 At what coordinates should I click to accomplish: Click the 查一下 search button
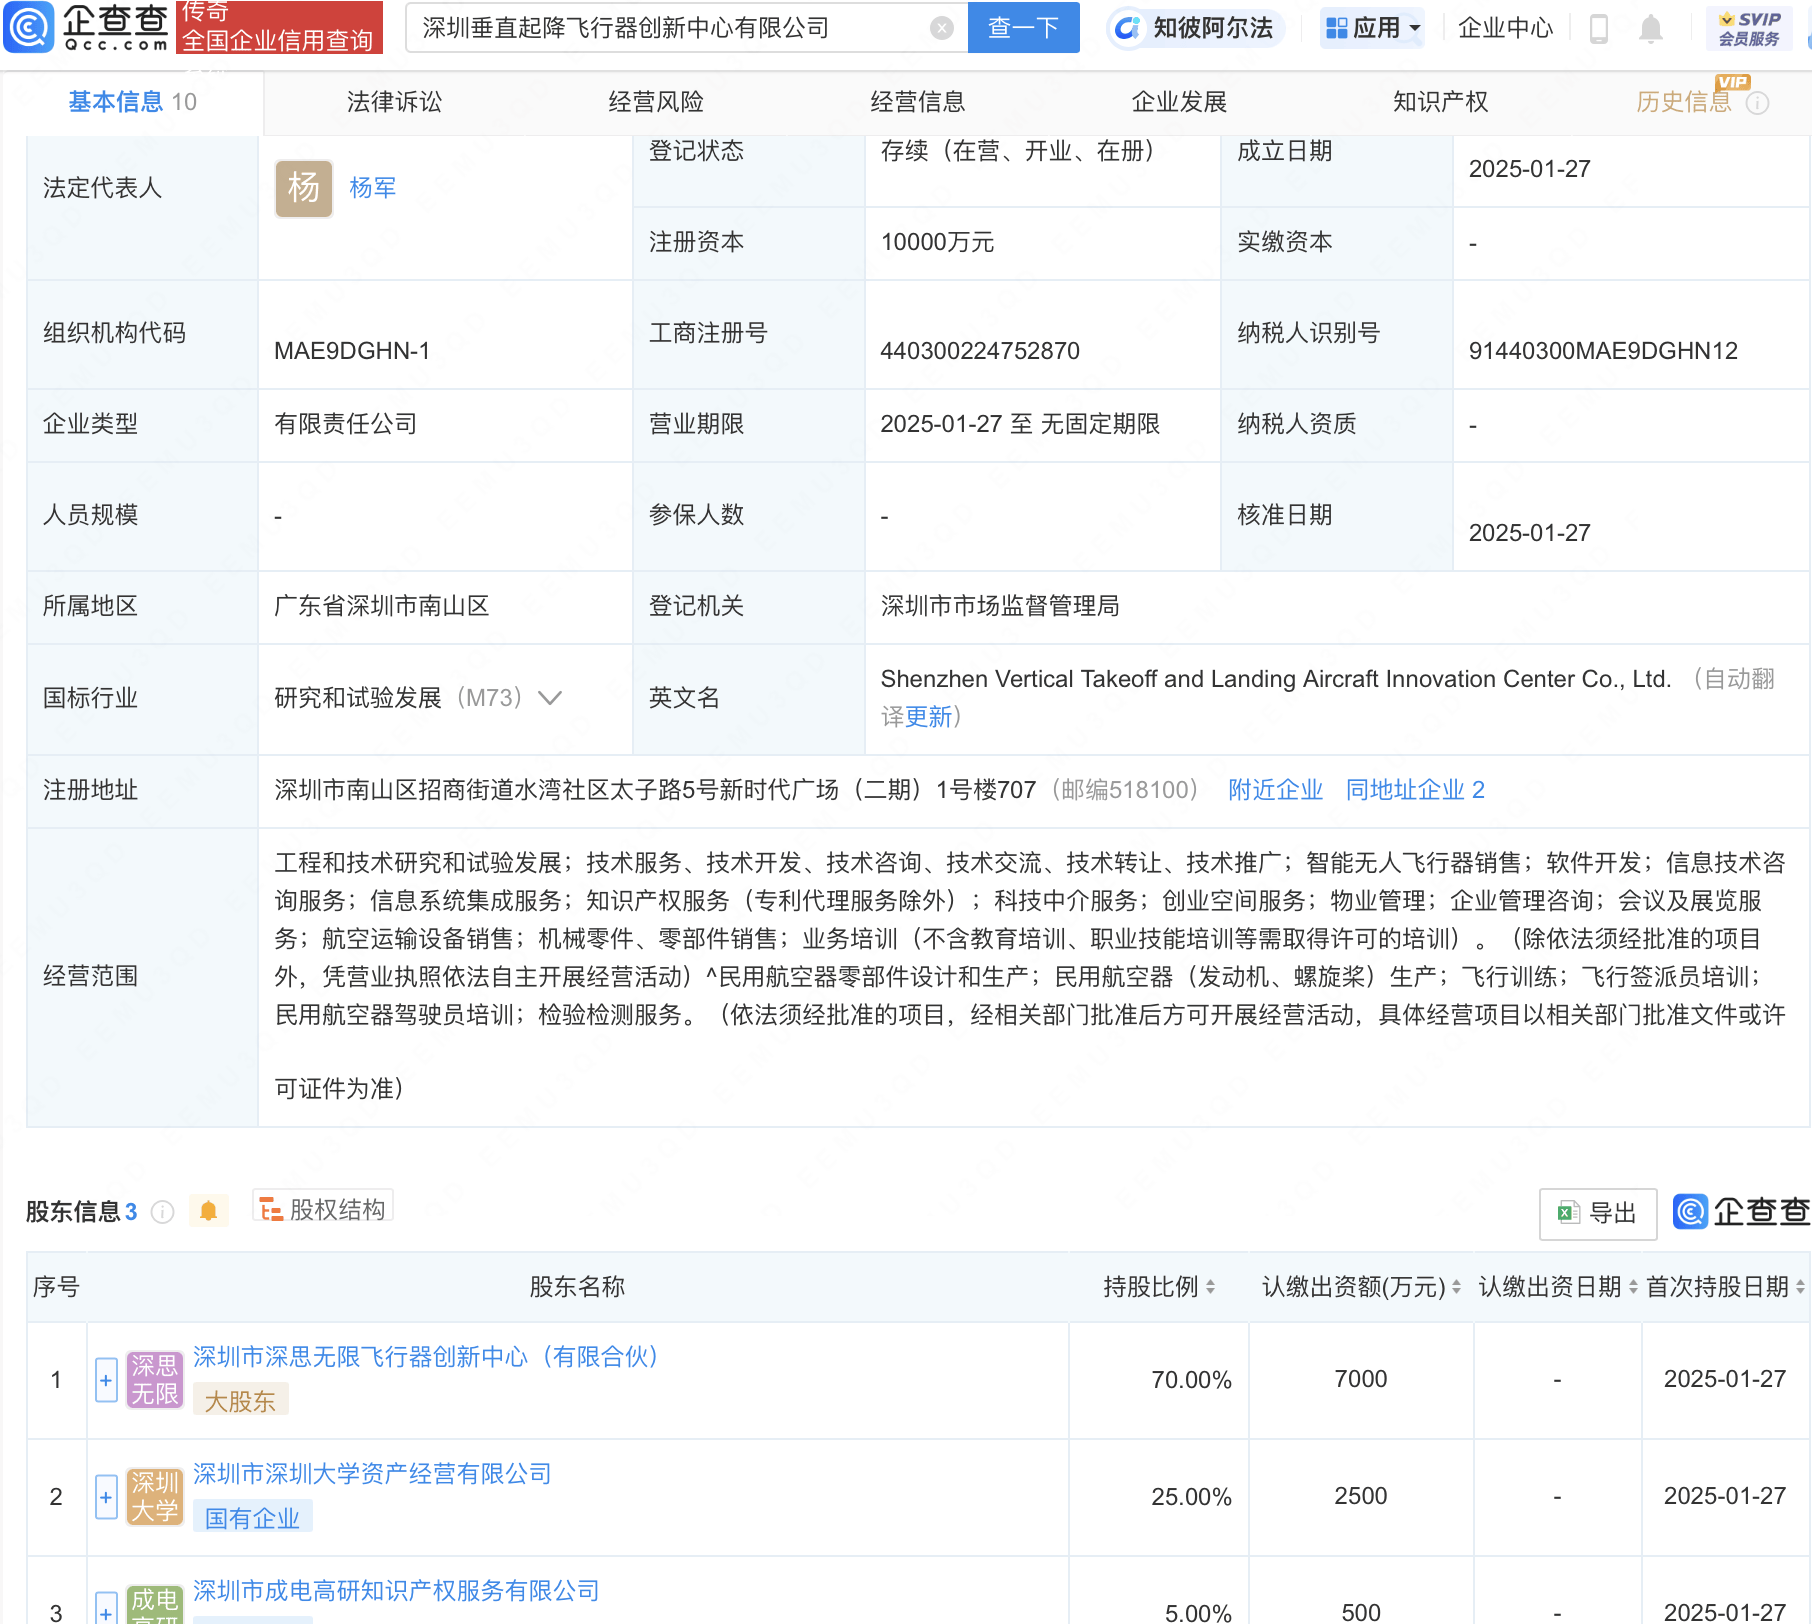(1023, 28)
